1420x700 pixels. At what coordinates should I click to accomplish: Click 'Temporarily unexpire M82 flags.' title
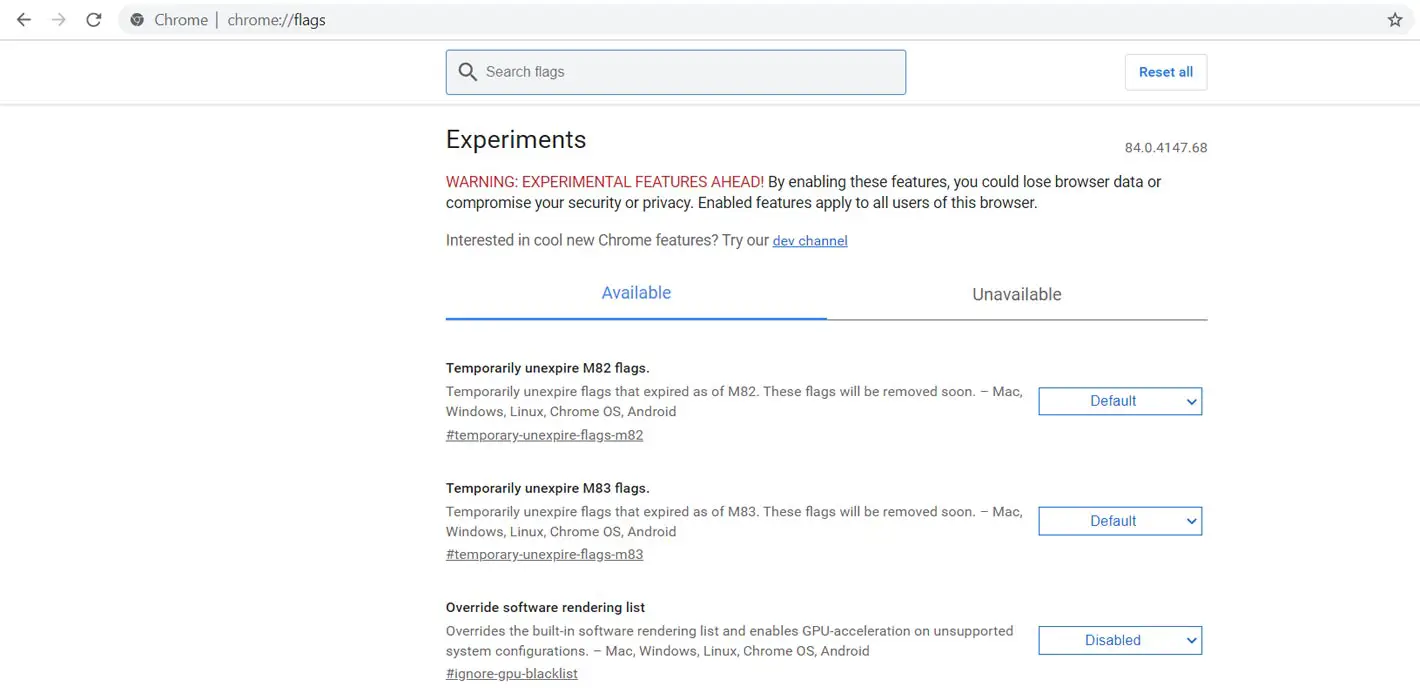point(548,368)
